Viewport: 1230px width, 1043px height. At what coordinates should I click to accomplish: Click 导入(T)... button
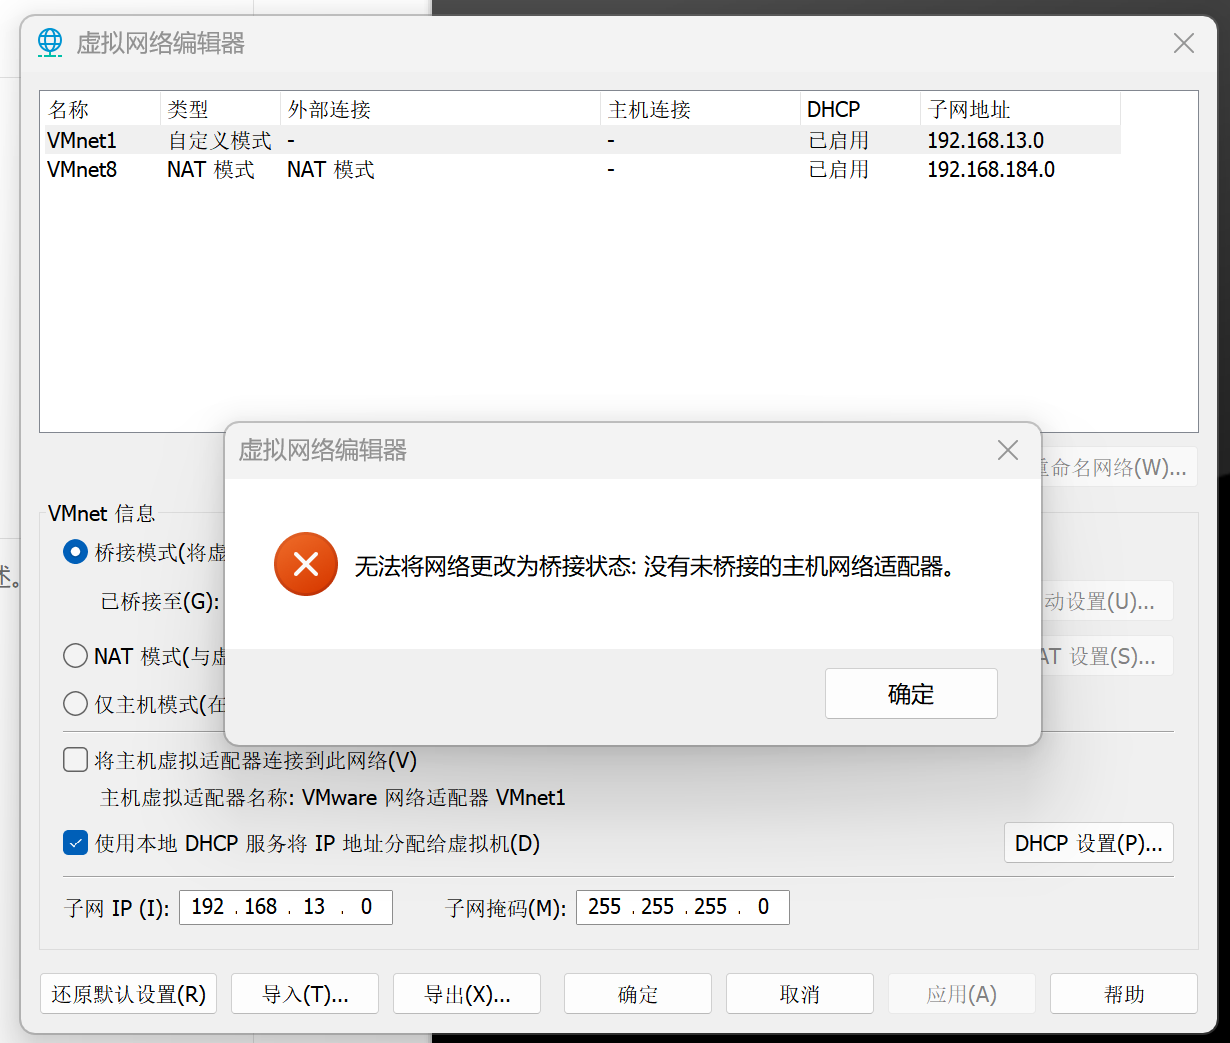pyautogui.click(x=305, y=994)
